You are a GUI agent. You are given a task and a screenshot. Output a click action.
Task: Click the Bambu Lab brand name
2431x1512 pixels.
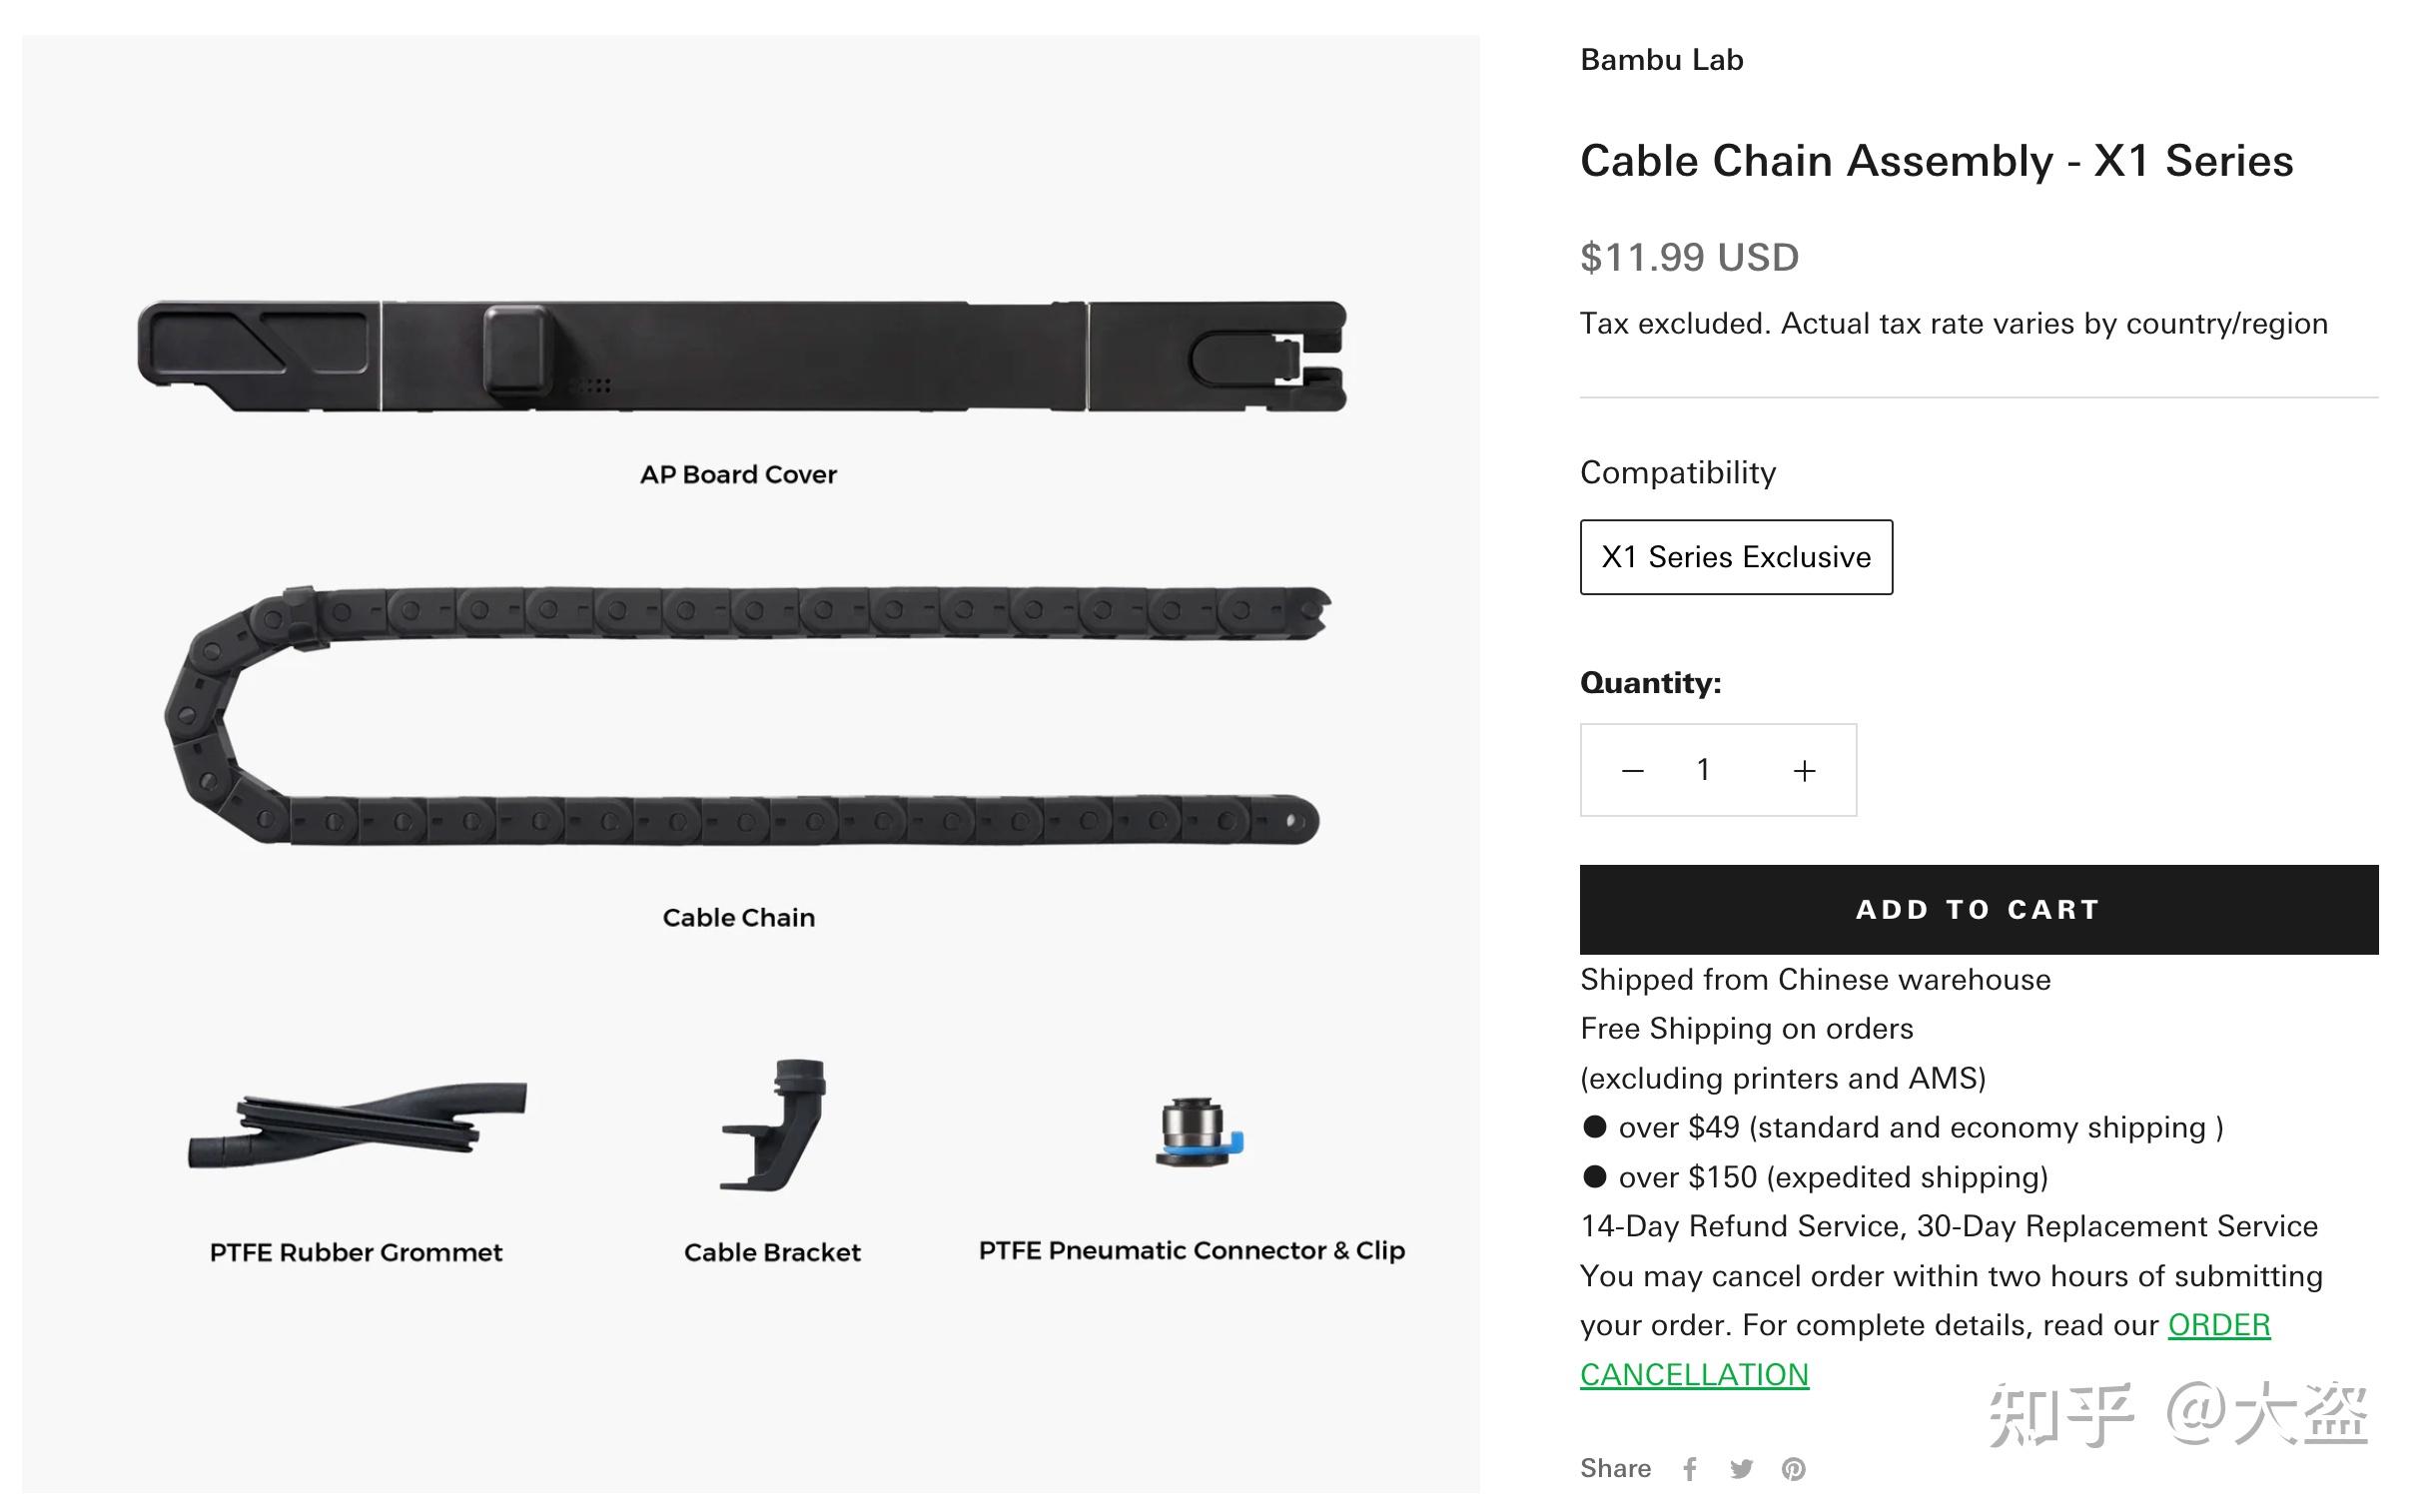[1661, 60]
